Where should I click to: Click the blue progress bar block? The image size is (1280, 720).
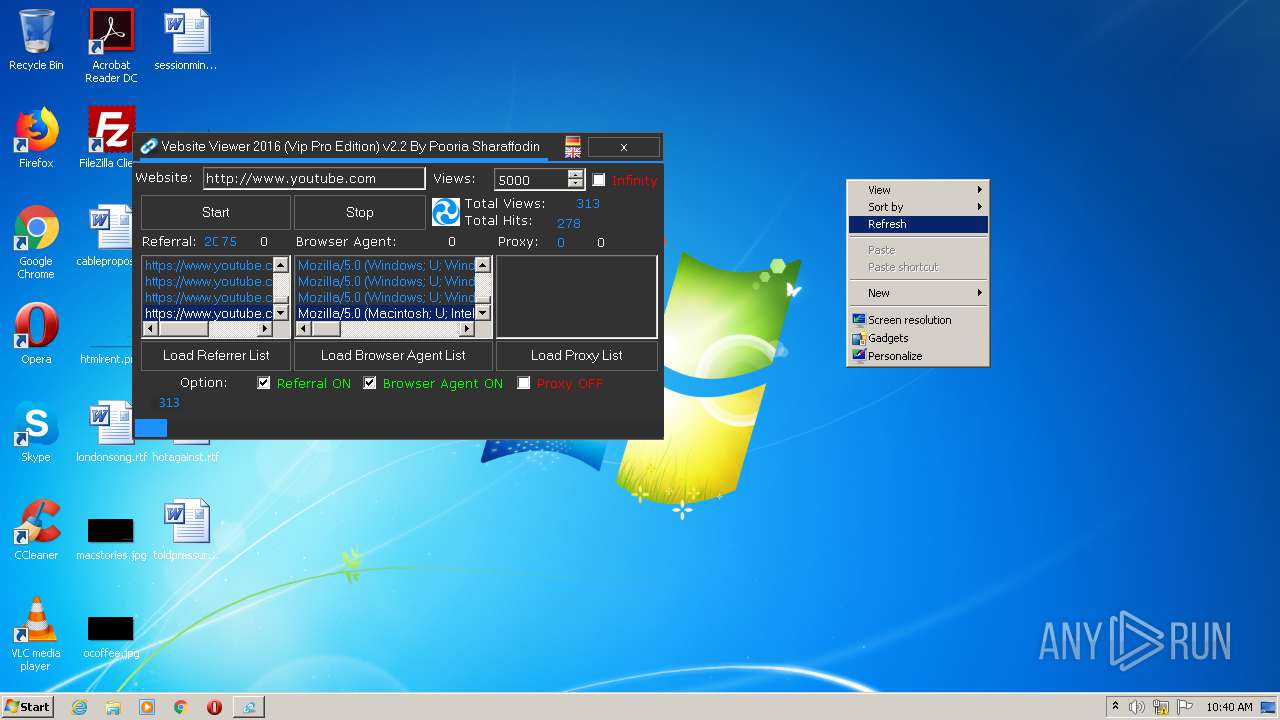tap(151, 428)
